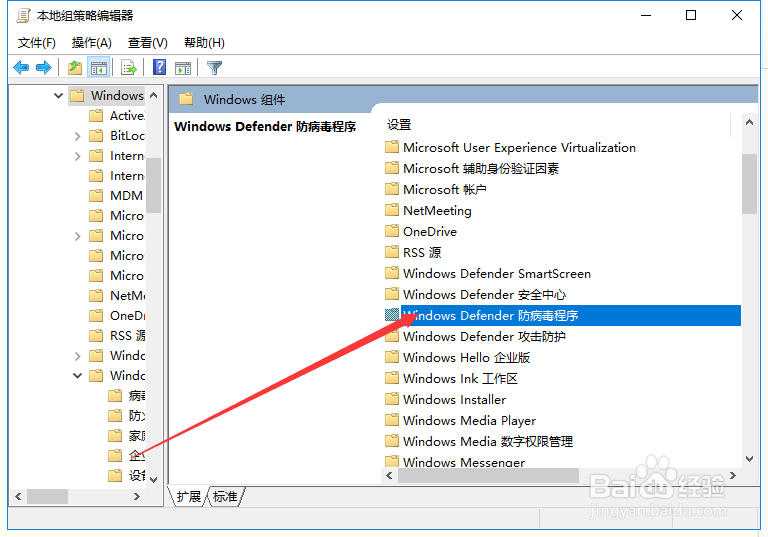Click tree pane horizontal scroll-left arrow

click(x=18, y=496)
